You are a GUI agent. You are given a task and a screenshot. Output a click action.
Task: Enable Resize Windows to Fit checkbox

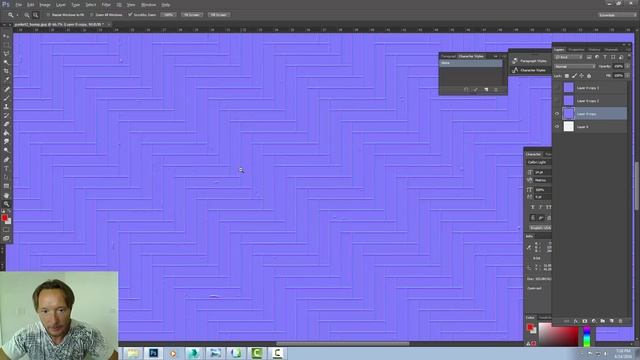(x=49, y=15)
